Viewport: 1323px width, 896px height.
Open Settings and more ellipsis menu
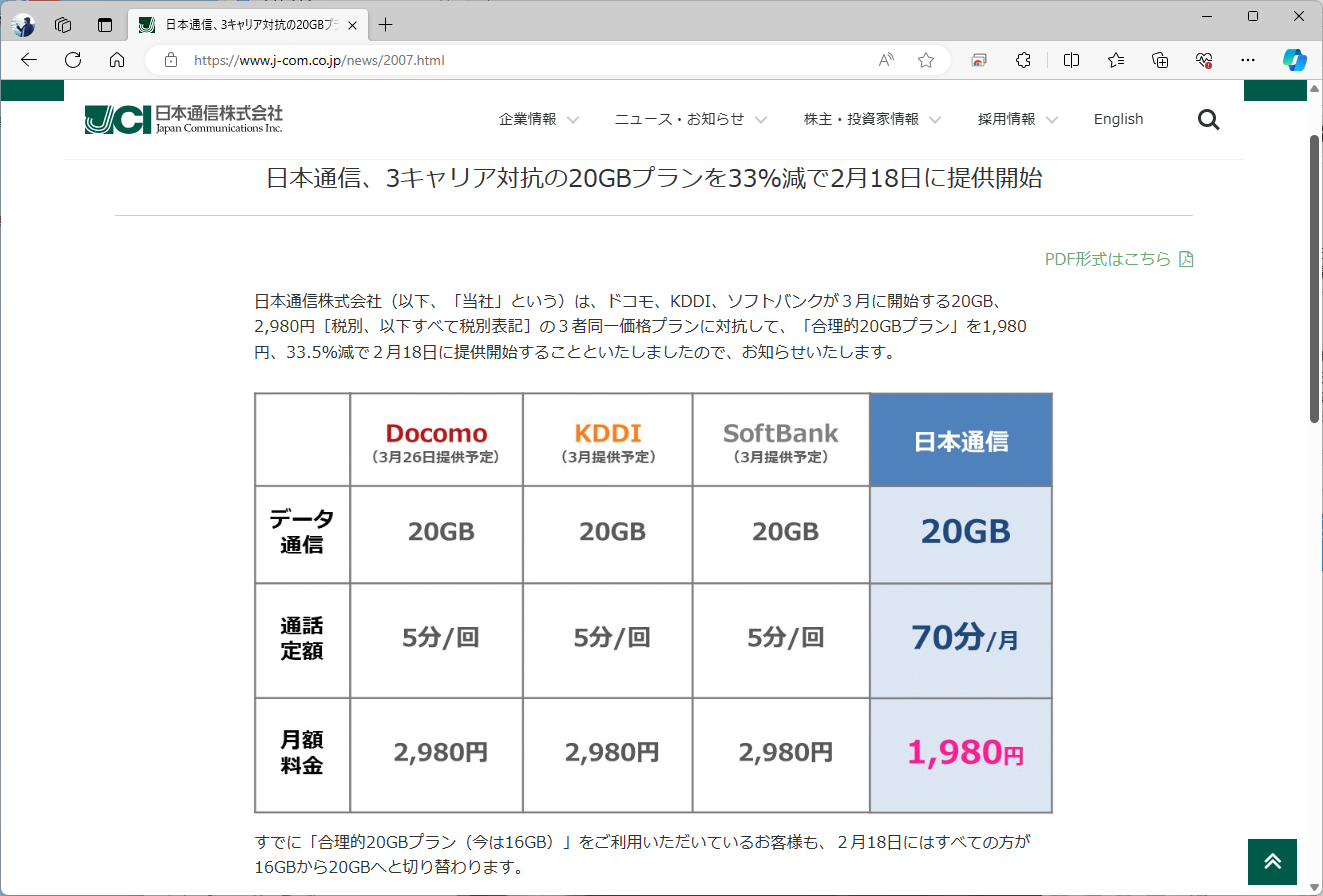point(1248,60)
